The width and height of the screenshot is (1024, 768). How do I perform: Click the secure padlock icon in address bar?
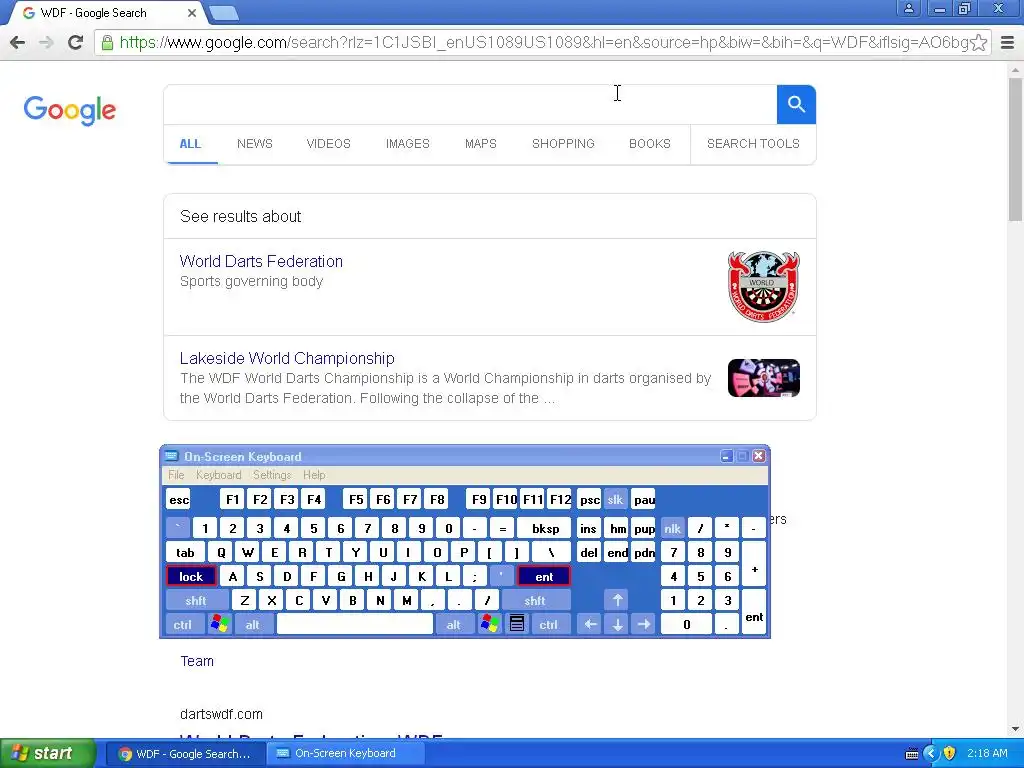(x=107, y=43)
